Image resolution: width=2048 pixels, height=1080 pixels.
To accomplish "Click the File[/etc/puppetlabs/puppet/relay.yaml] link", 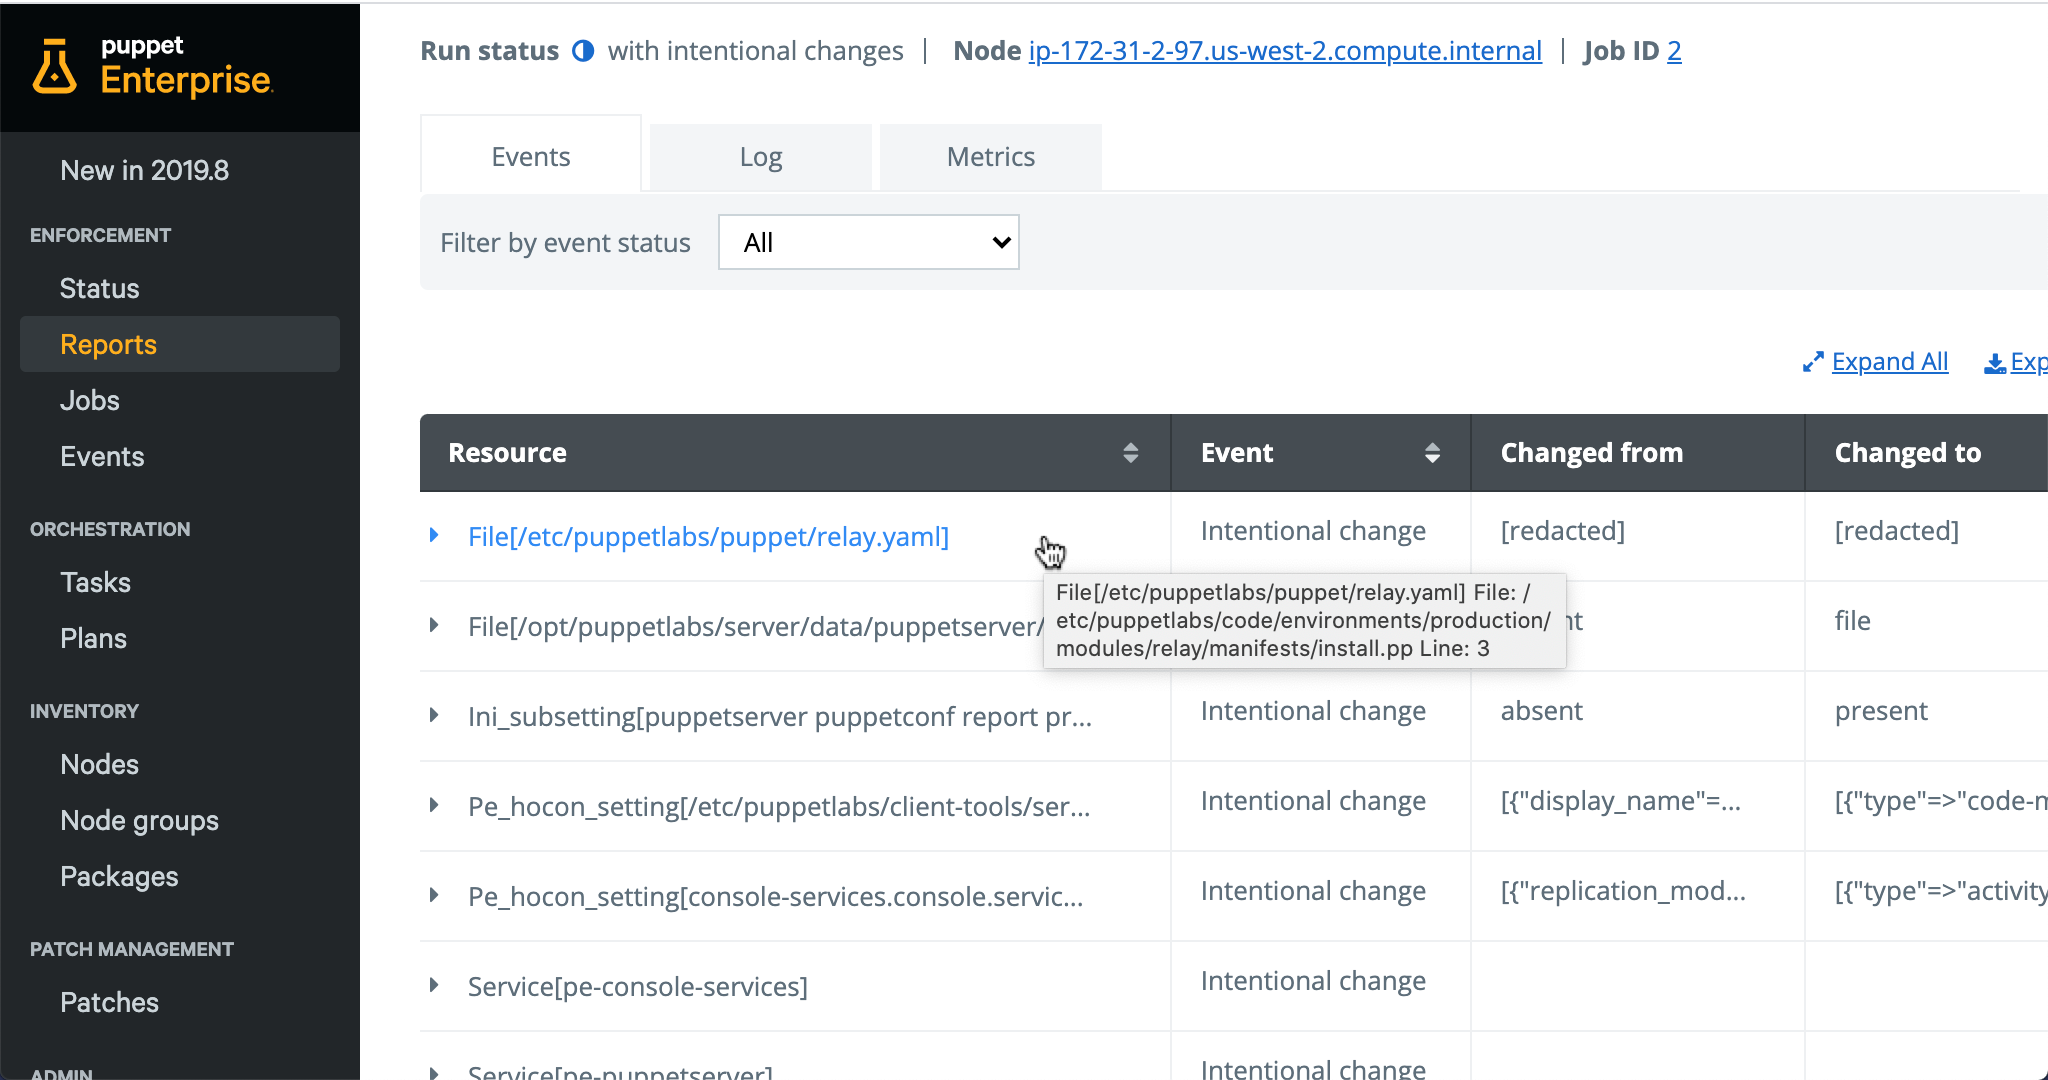I will (x=708, y=537).
